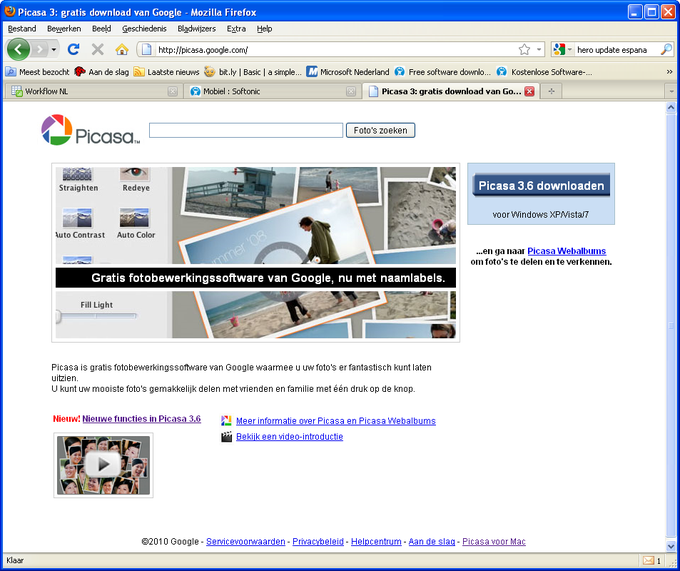Click the Picasa pinwheel icon beside Meer informatie
Image resolution: width=680 pixels, height=571 pixels.
[226, 421]
